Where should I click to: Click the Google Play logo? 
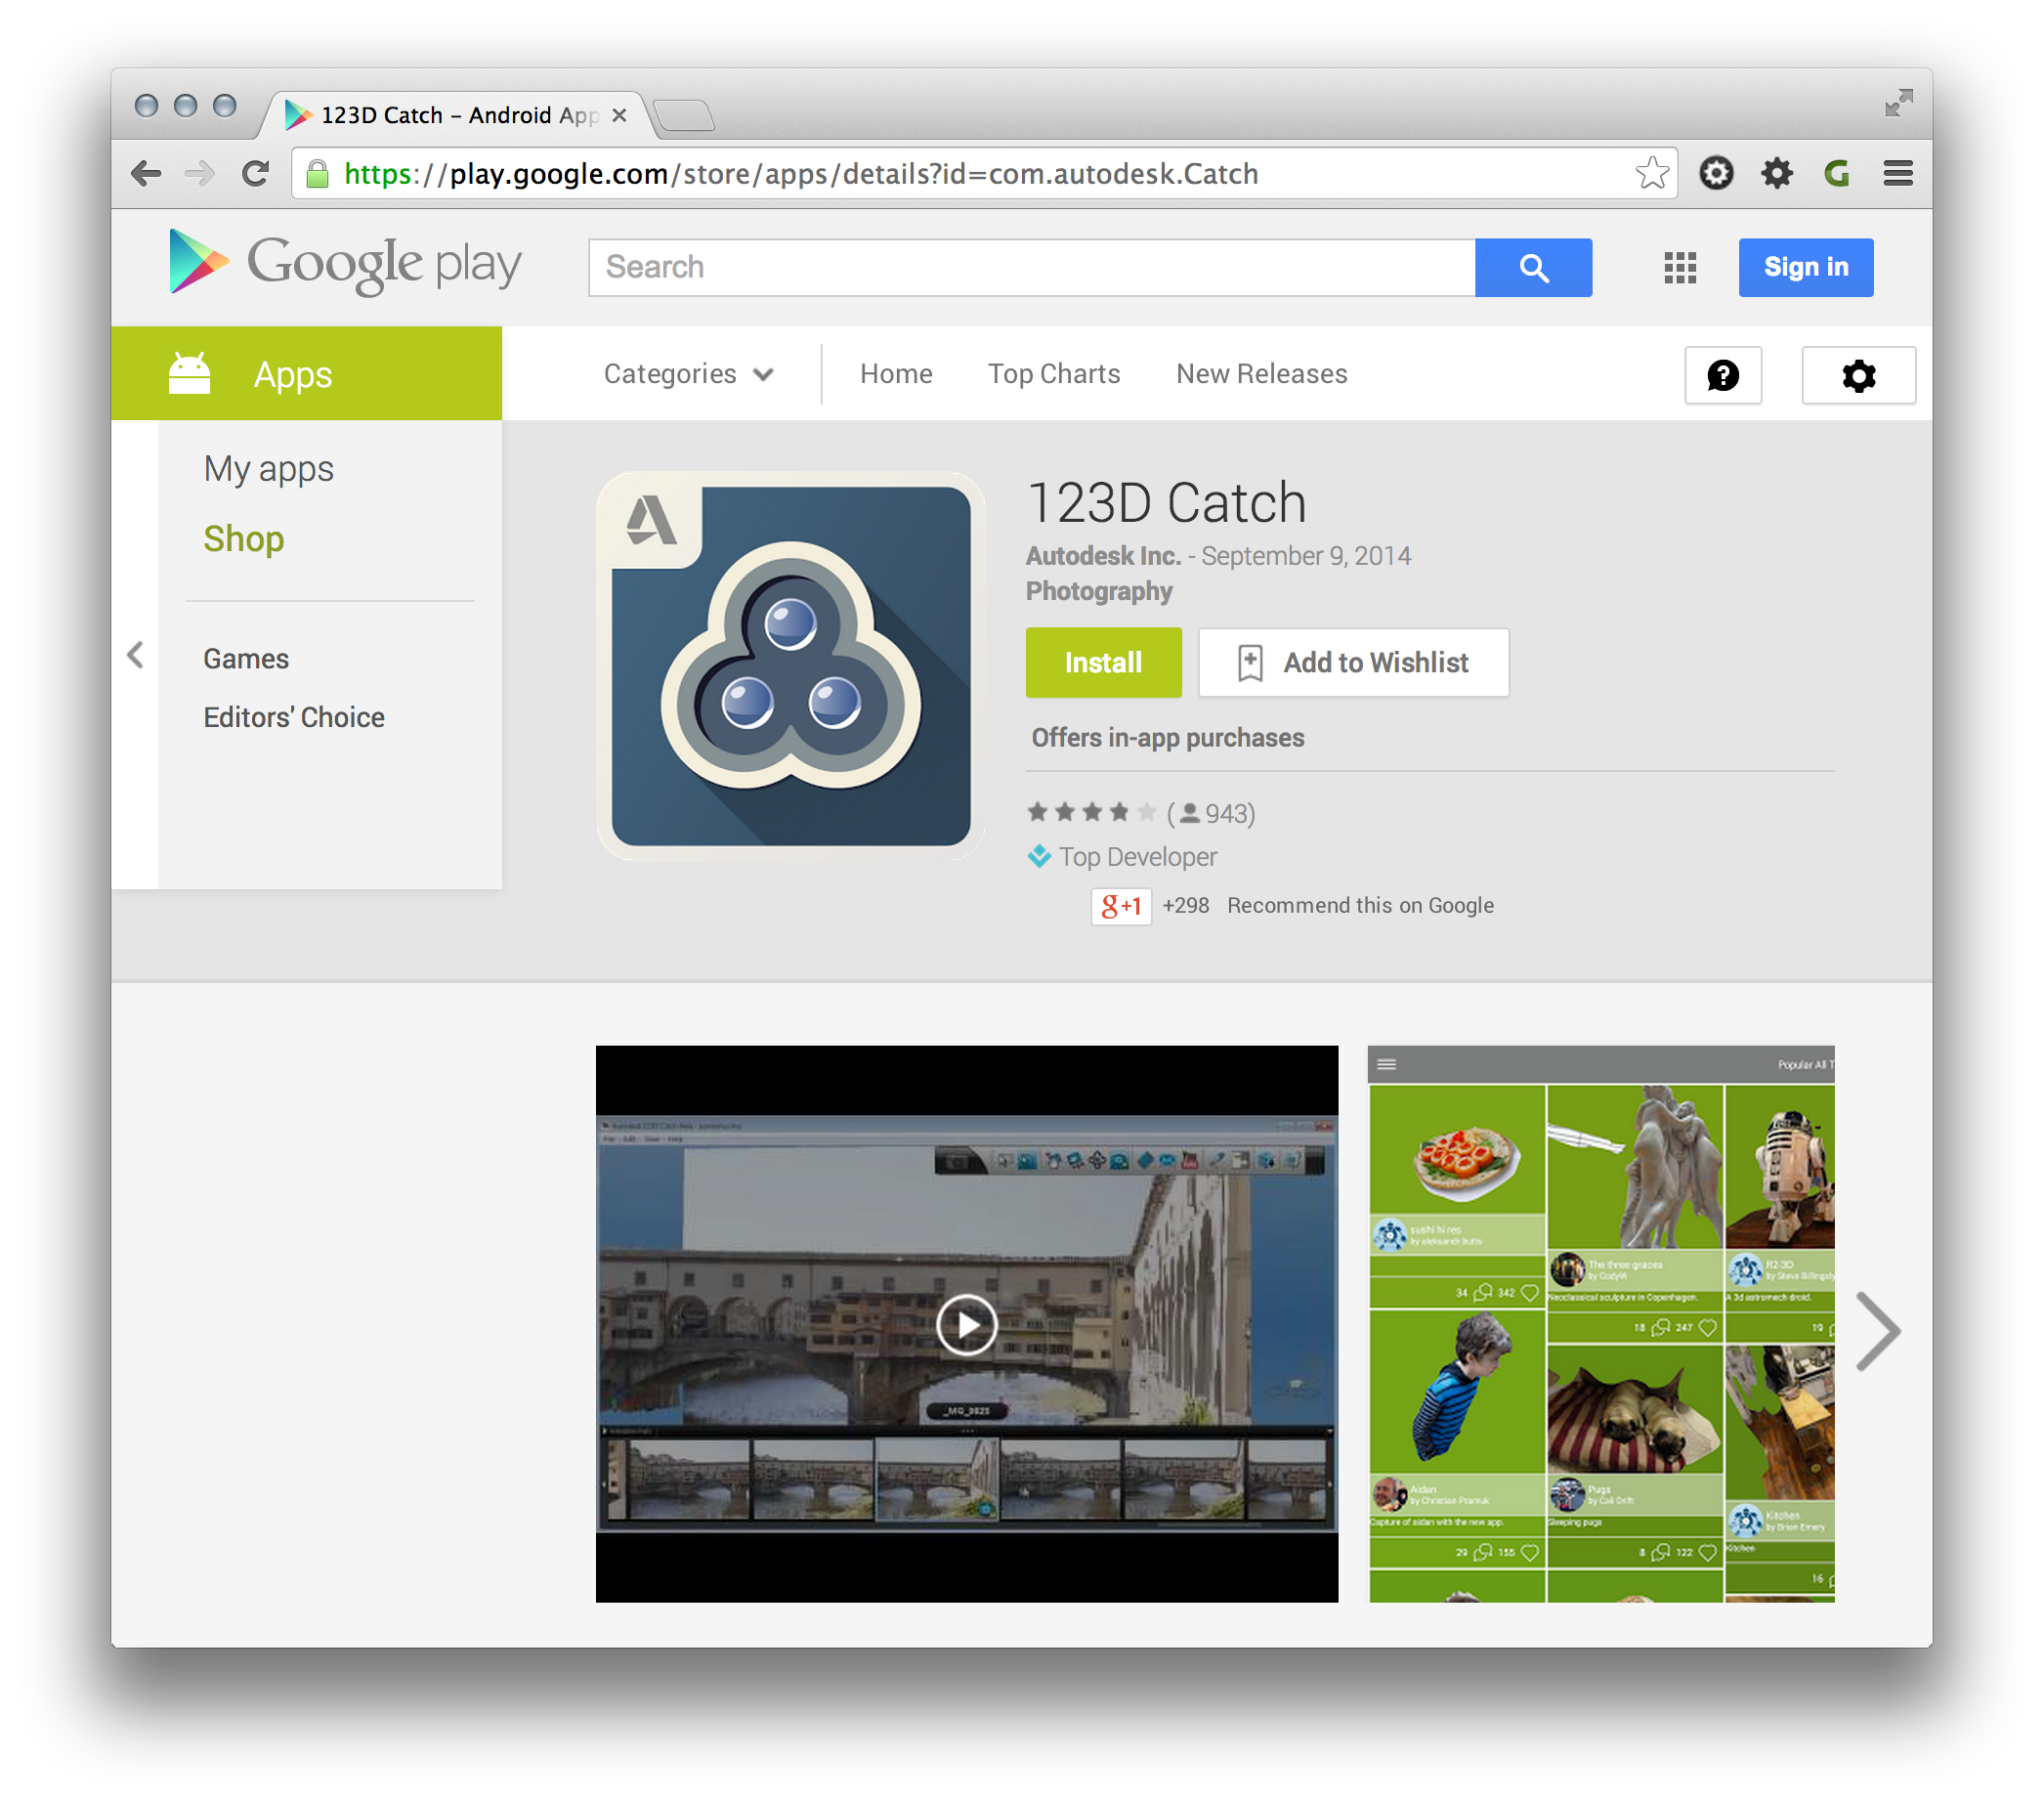(x=345, y=264)
